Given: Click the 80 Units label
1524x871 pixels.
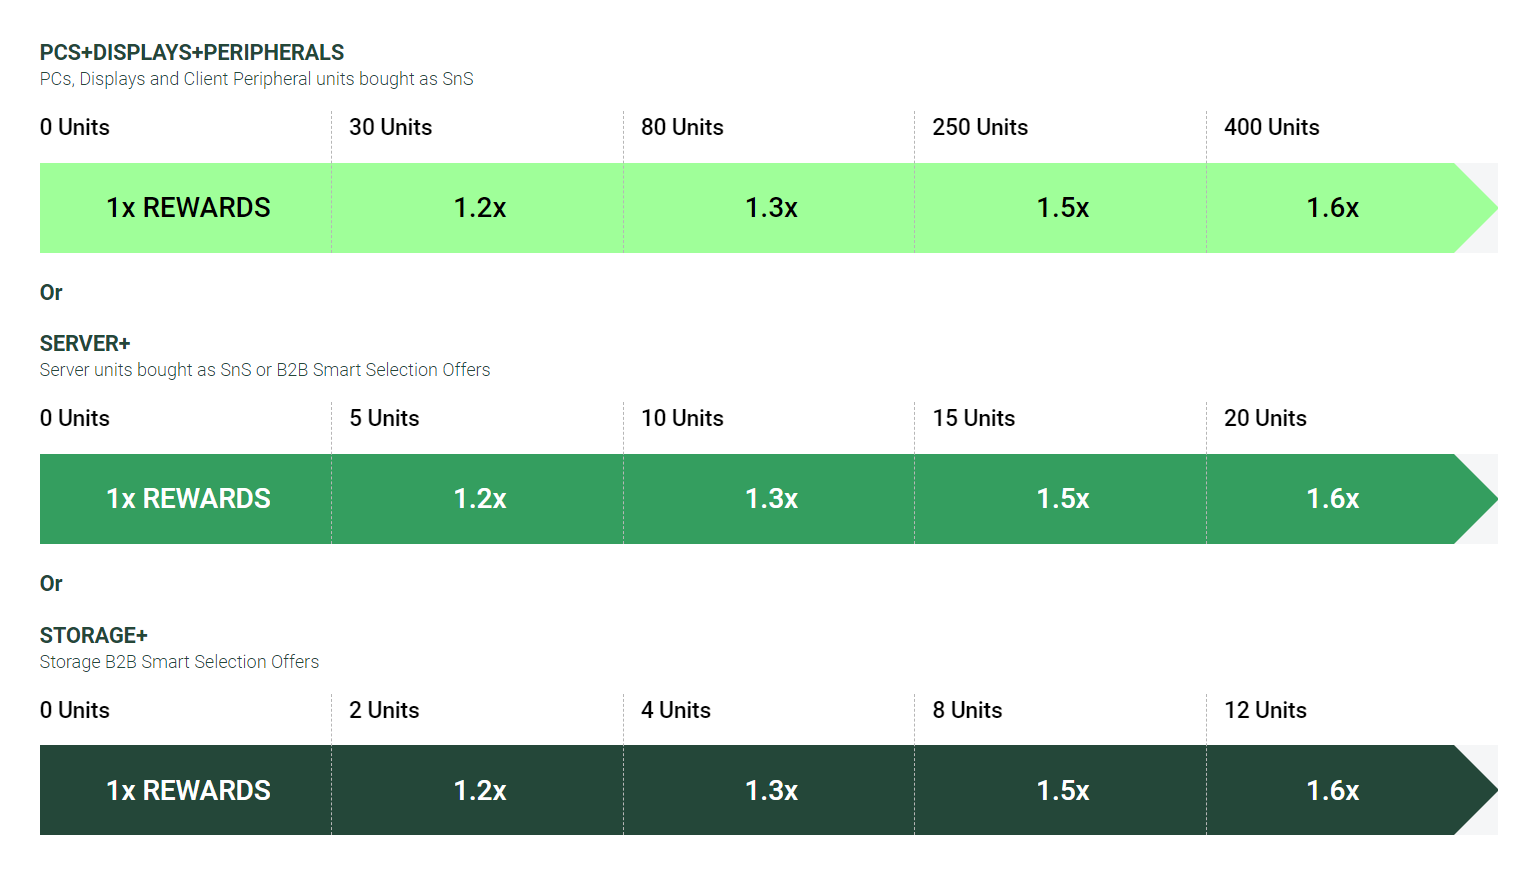Looking at the screenshot, I should (x=682, y=128).
